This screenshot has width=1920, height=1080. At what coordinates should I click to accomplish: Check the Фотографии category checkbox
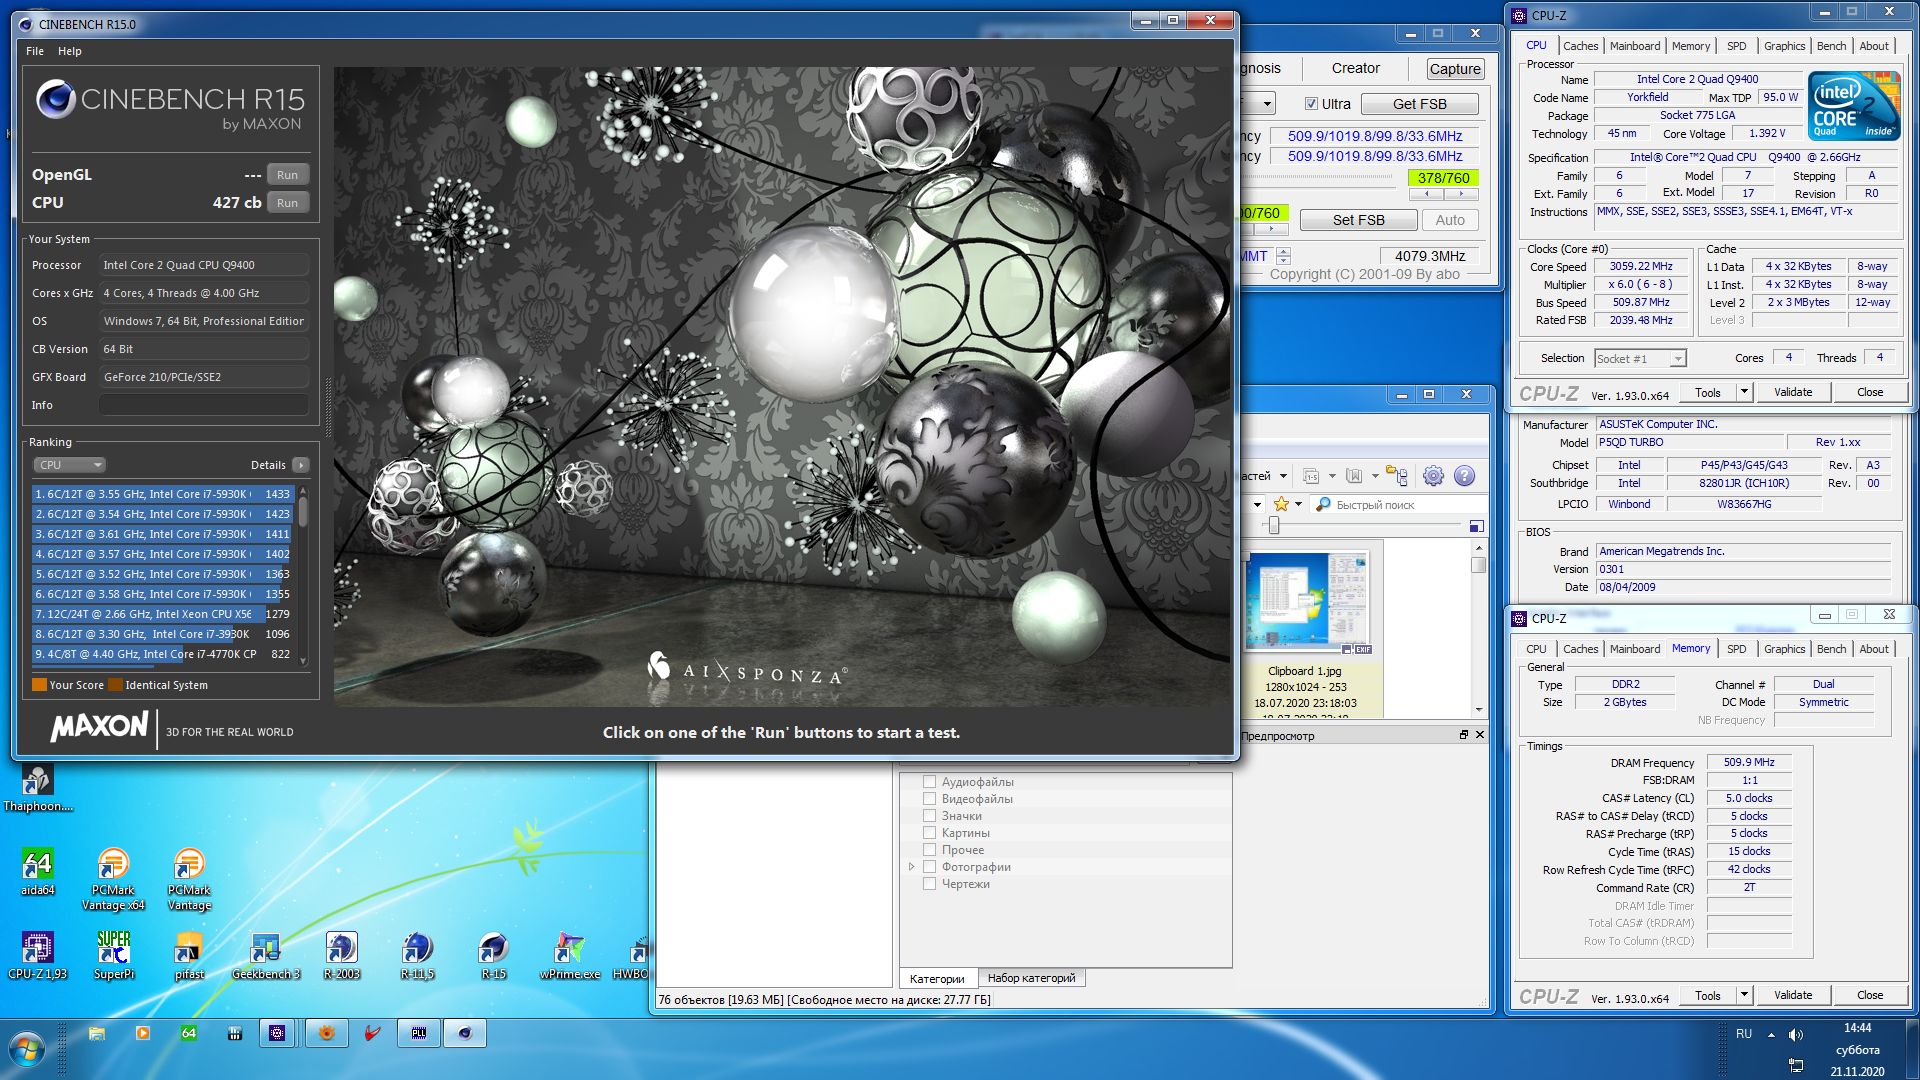pyautogui.click(x=929, y=867)
